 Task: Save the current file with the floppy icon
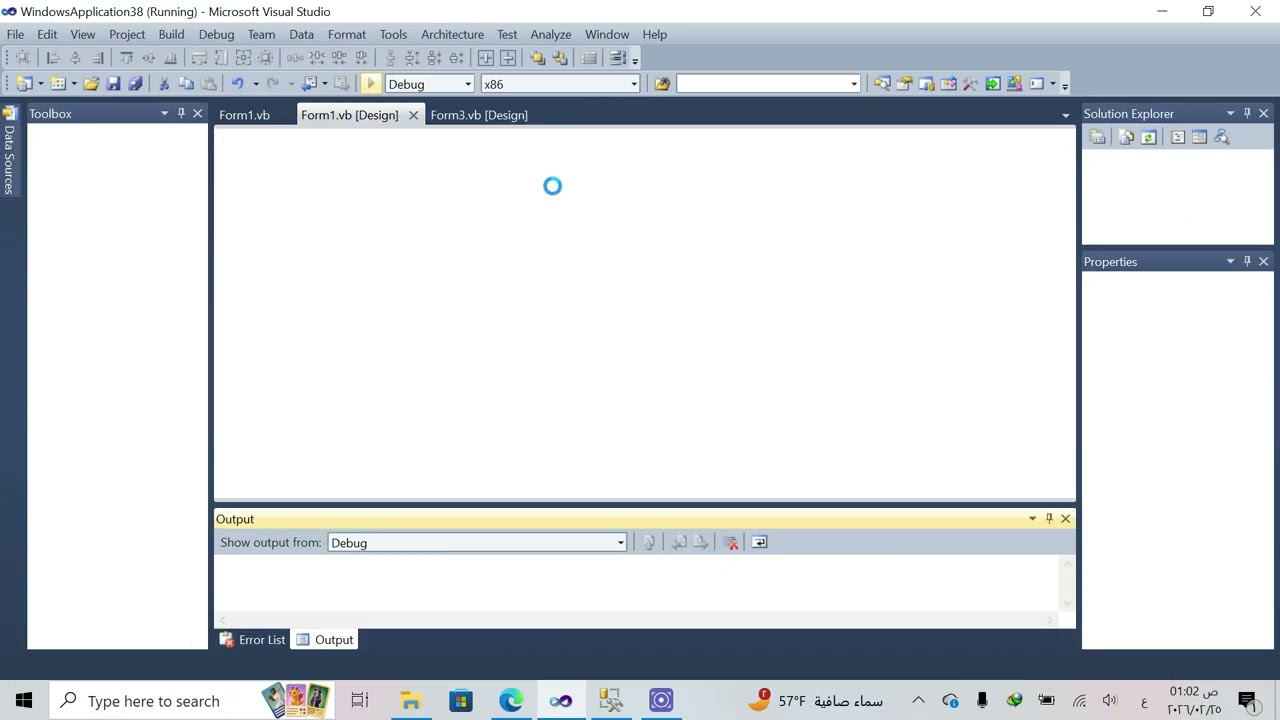pos(113,84)
